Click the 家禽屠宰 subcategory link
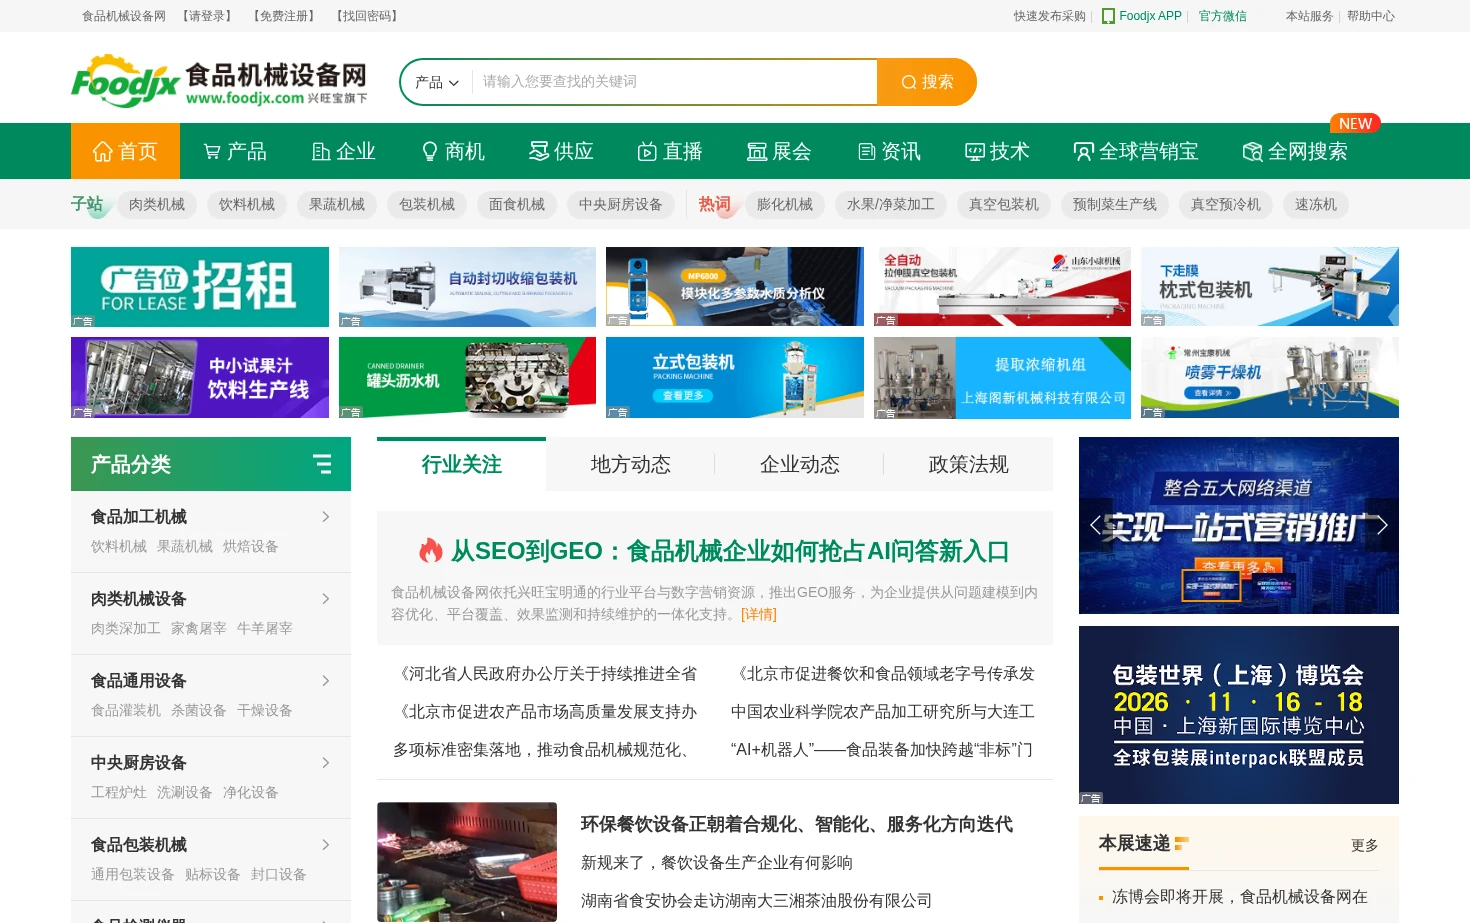 point(199,628)
